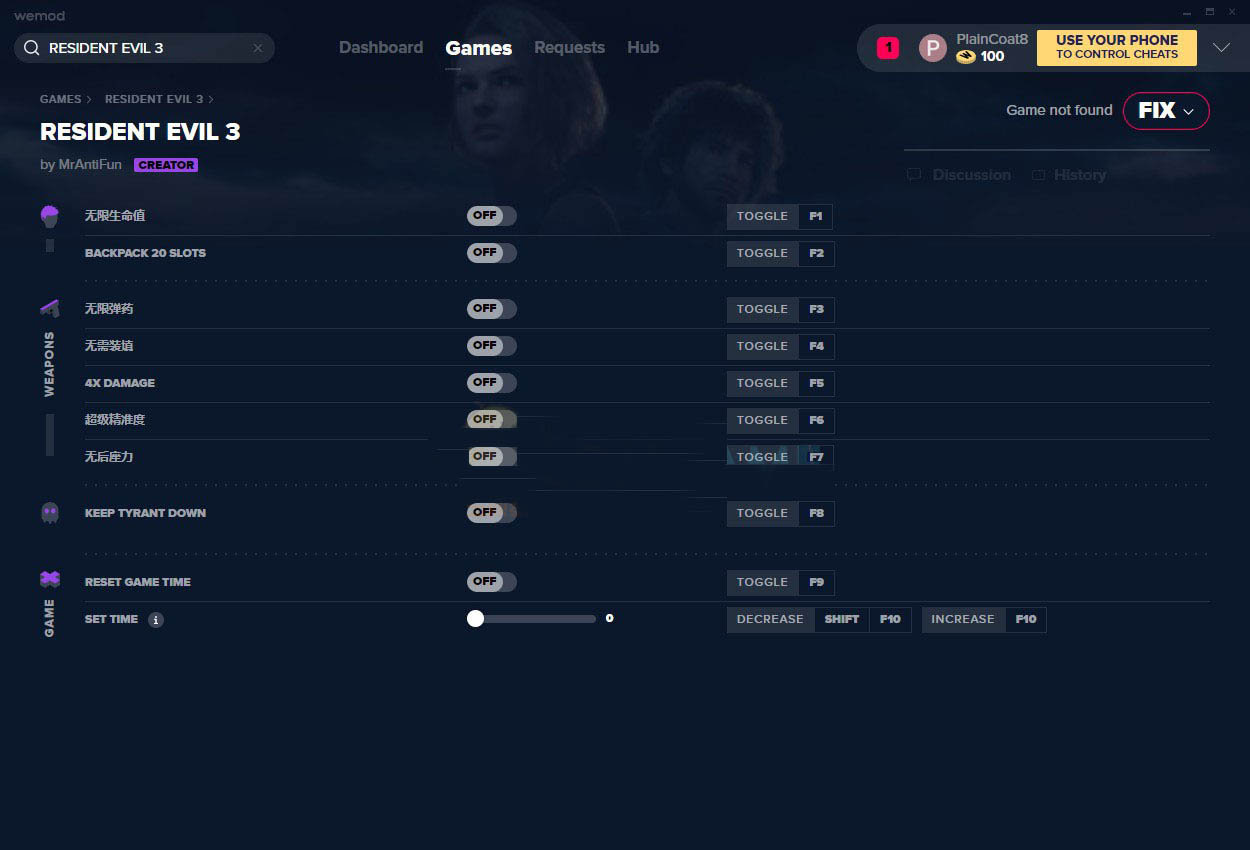This screenshot has height=850, width=1250.
Task: Click the search field containing RESIDENT EVIL 3
Action: coord(144,48)
